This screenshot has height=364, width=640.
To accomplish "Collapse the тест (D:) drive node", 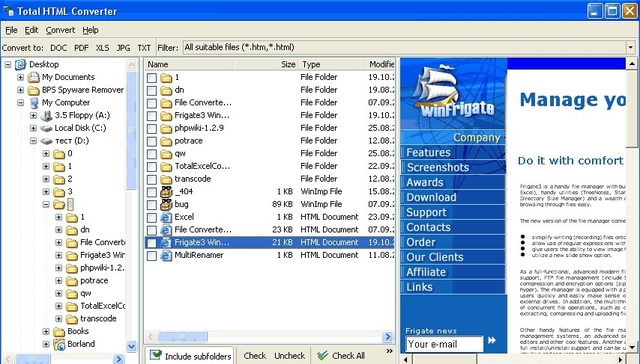I will pyautogui.click(x=33, y=141).
